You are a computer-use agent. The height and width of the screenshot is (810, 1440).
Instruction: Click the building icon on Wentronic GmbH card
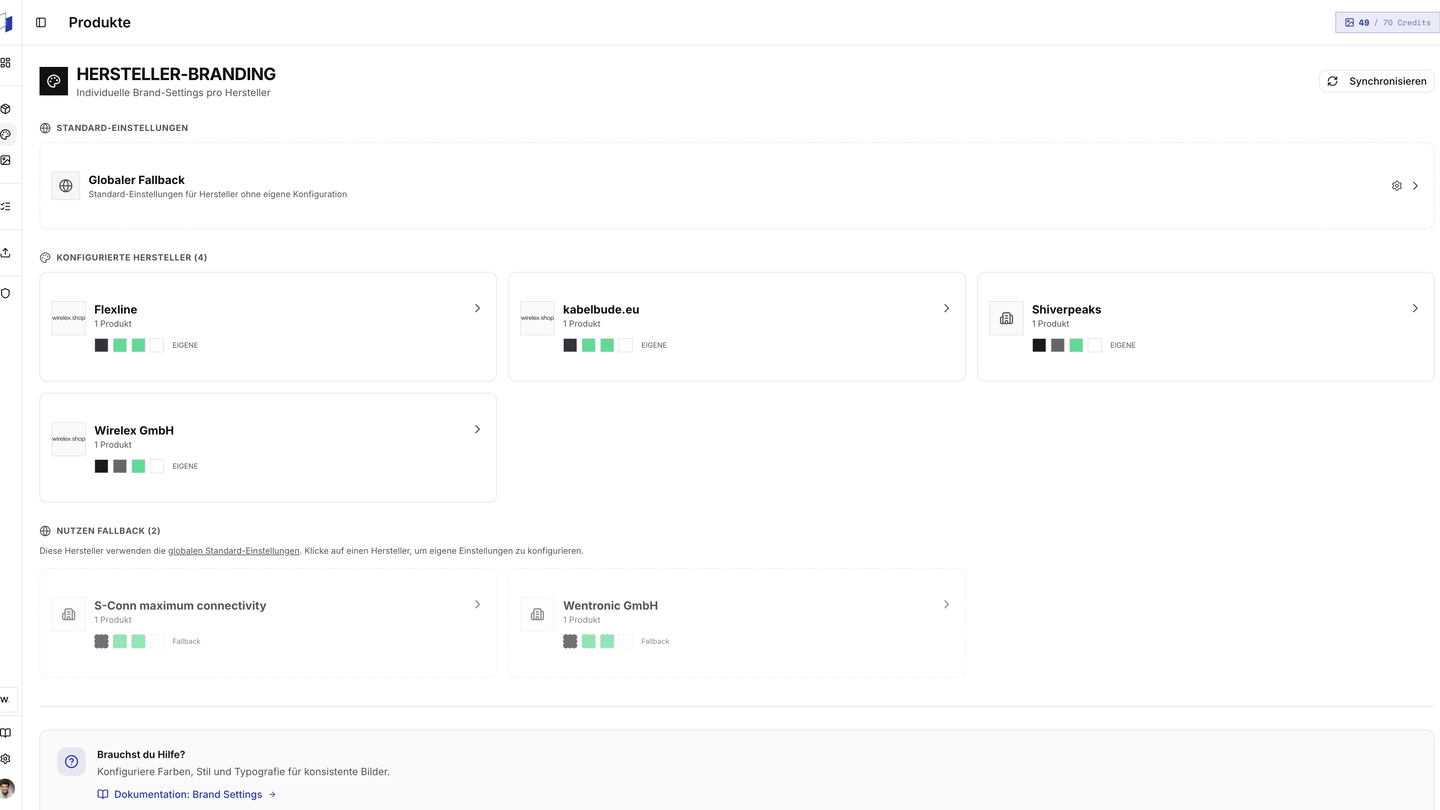click(537, 614)
